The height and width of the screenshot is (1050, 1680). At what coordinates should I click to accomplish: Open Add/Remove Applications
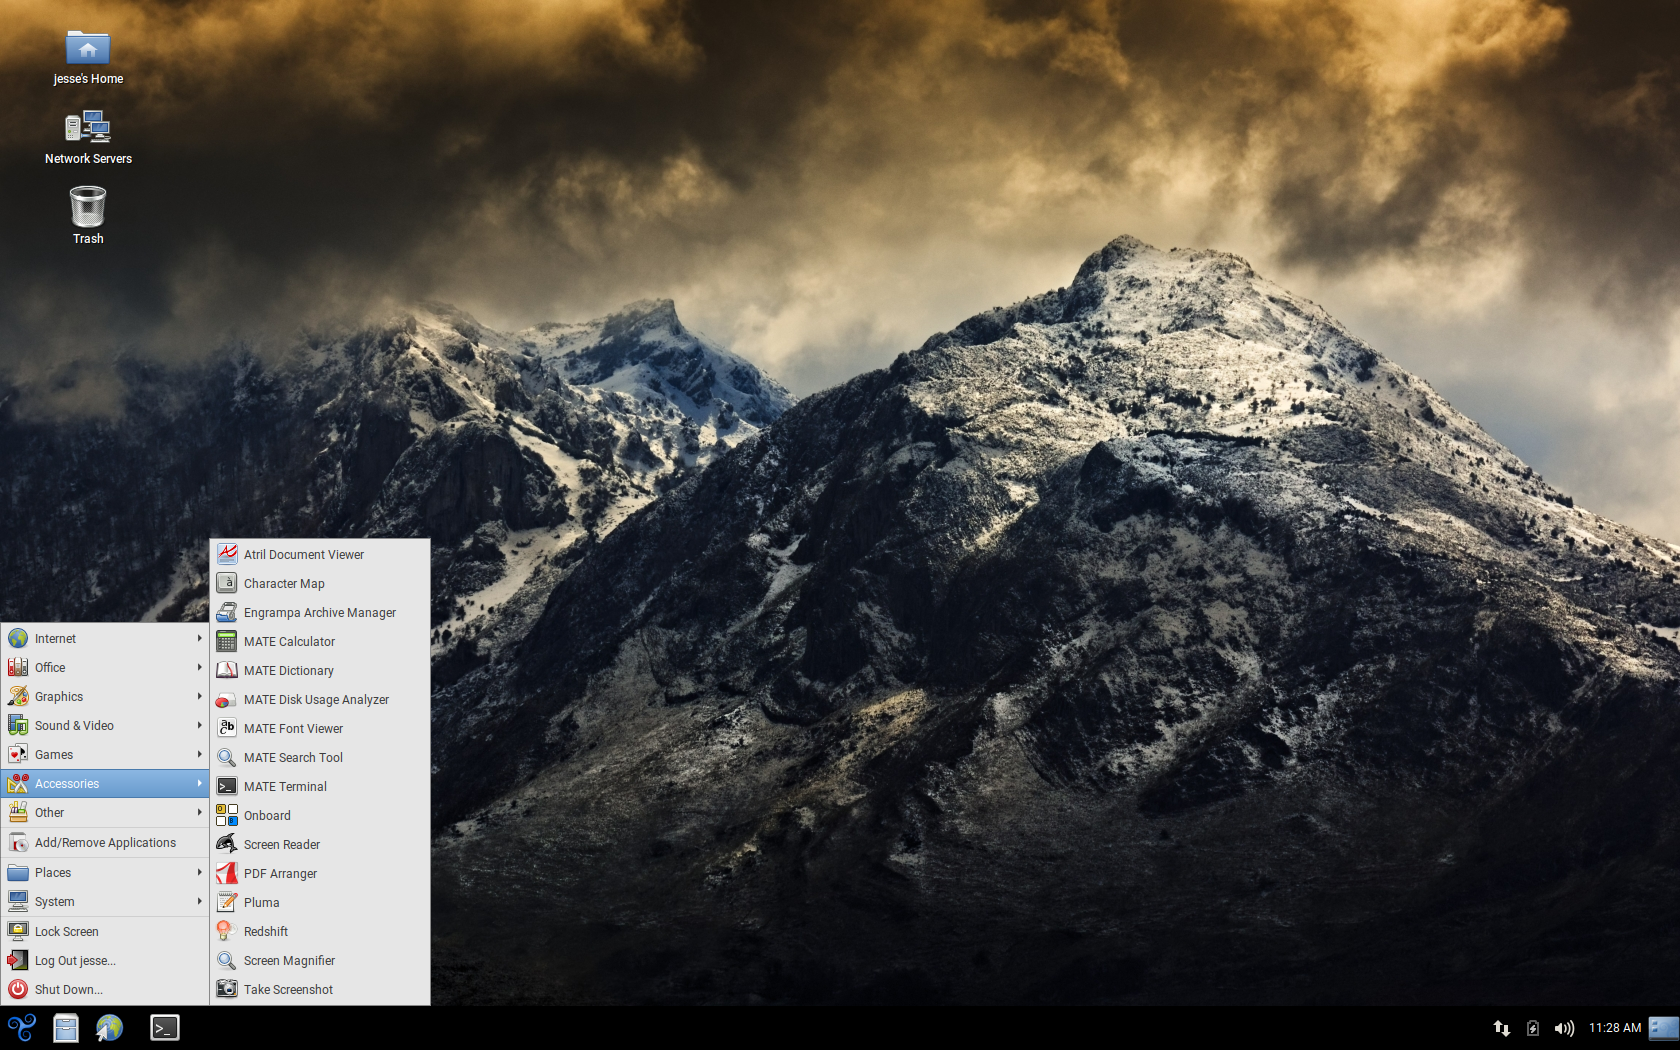(x=105, y=843)
